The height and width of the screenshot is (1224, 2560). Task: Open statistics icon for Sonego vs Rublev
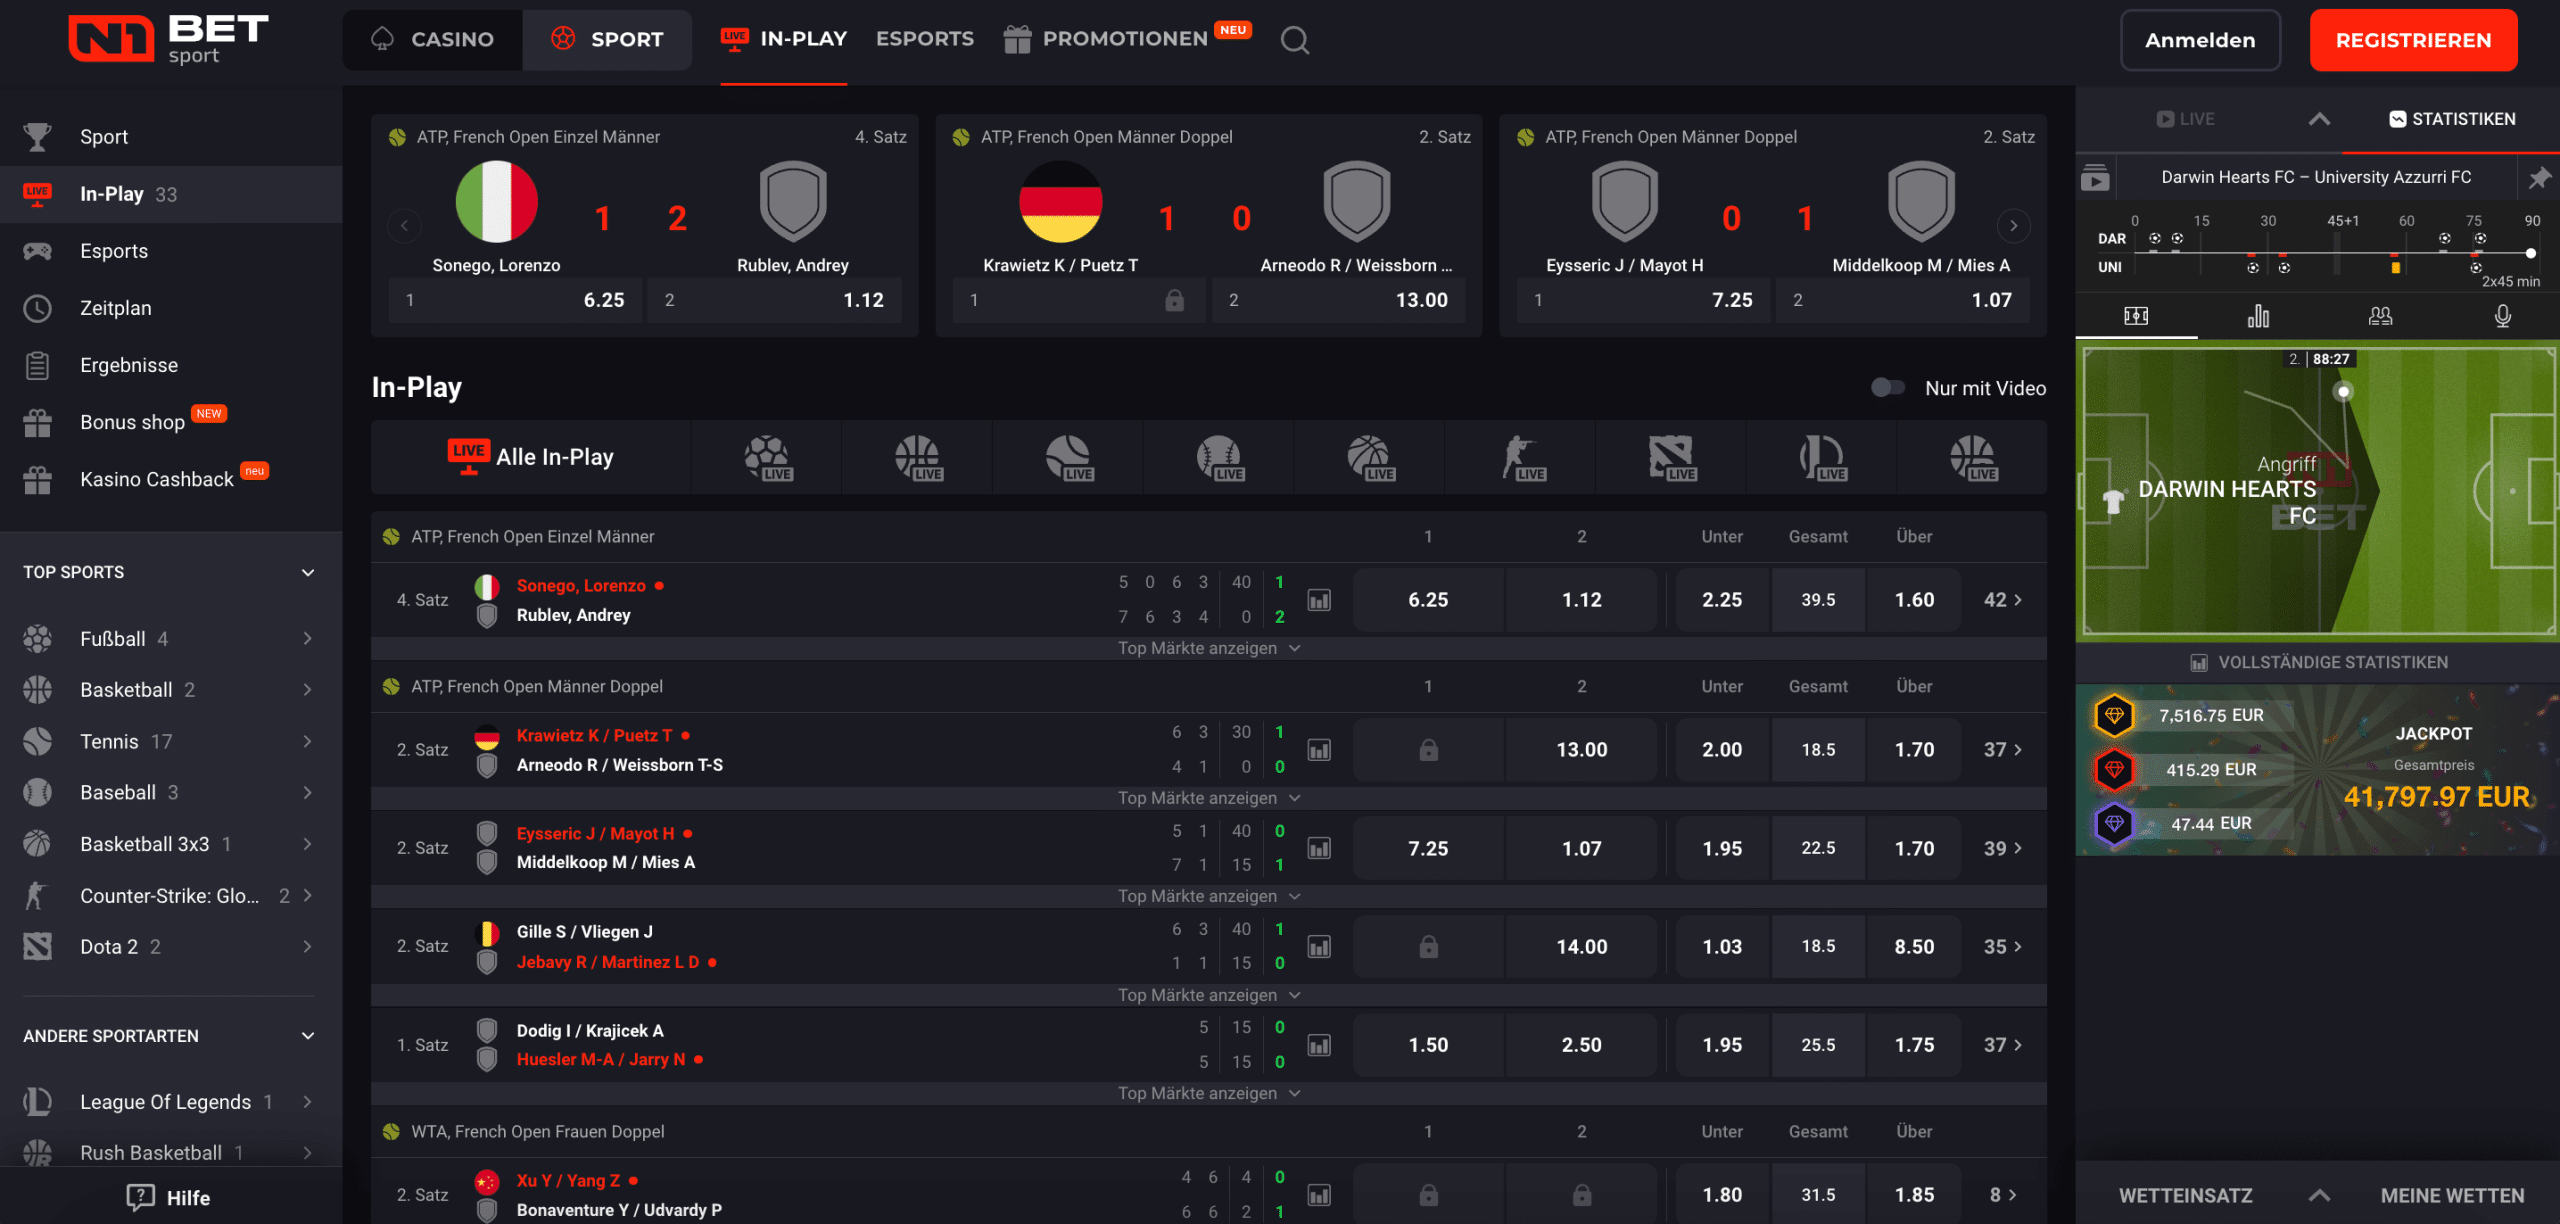[x=1319, y=600]
